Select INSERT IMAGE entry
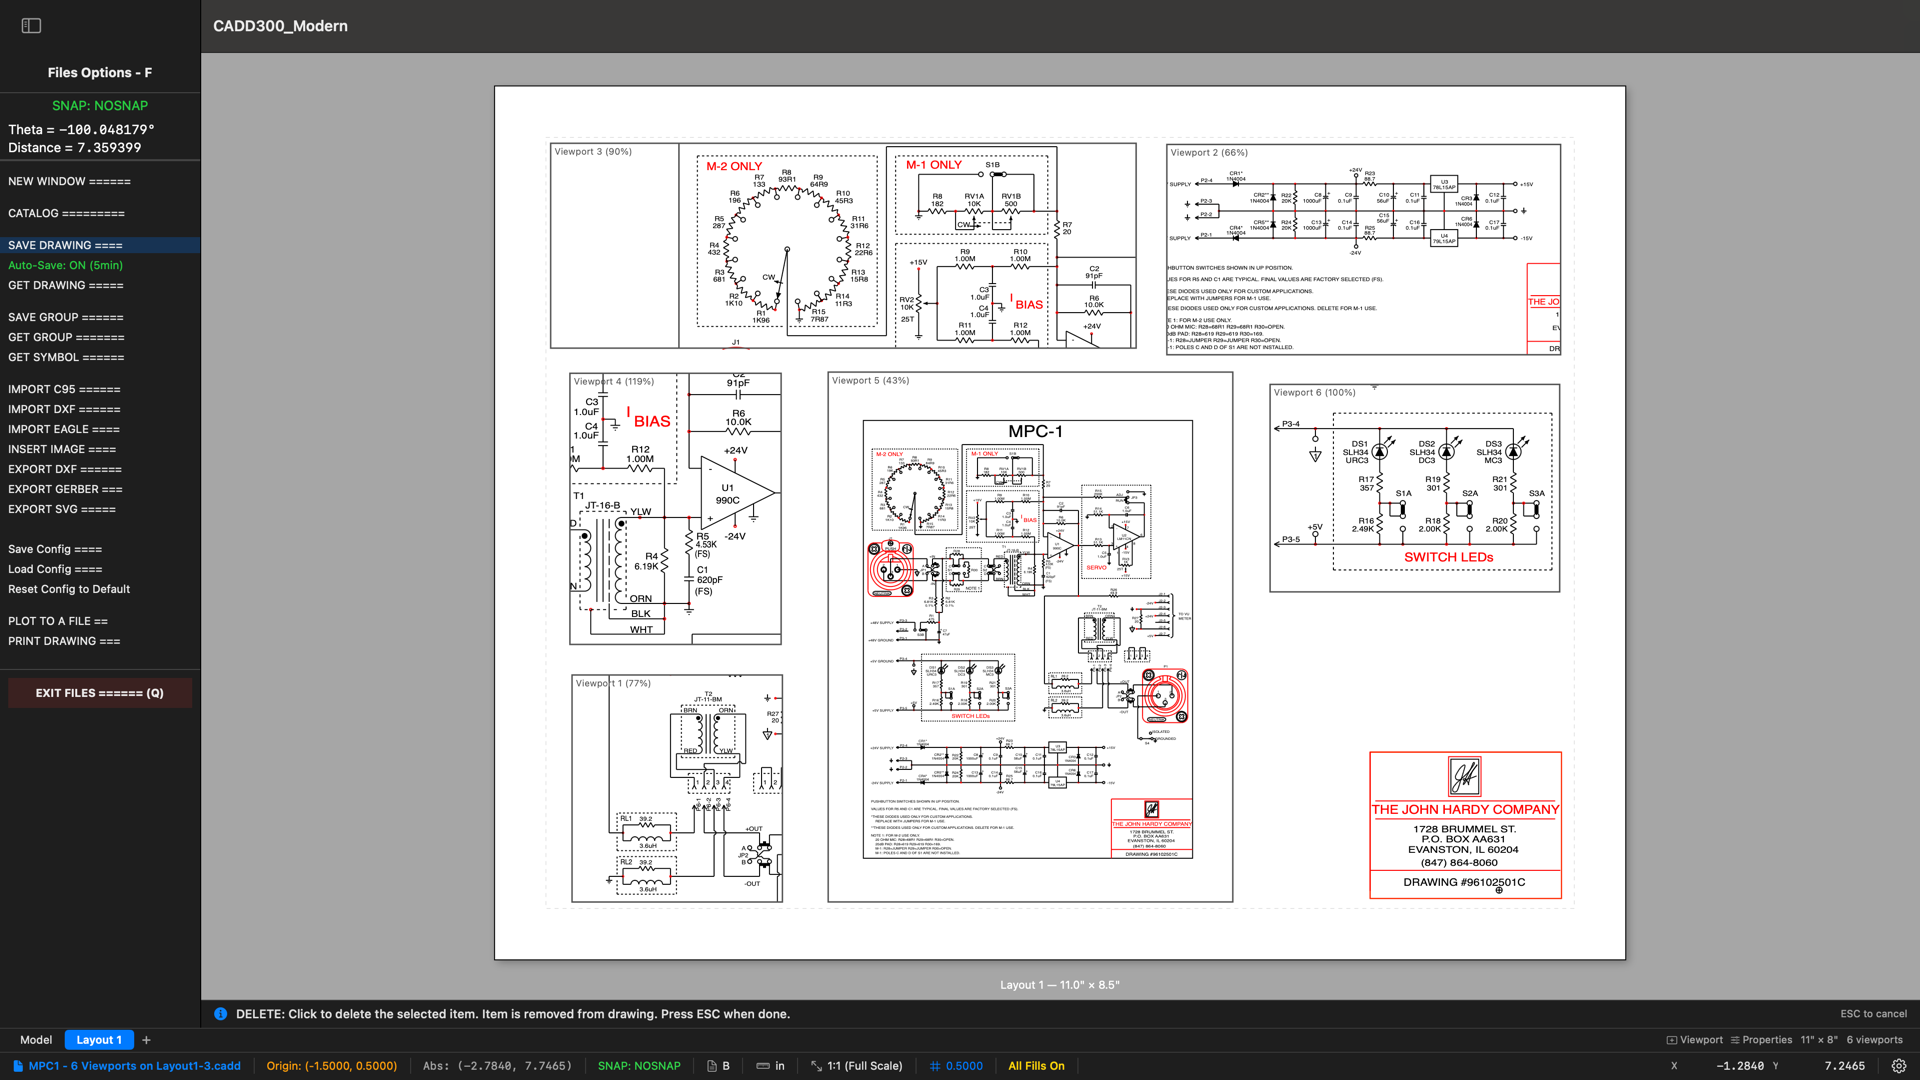 100,449
